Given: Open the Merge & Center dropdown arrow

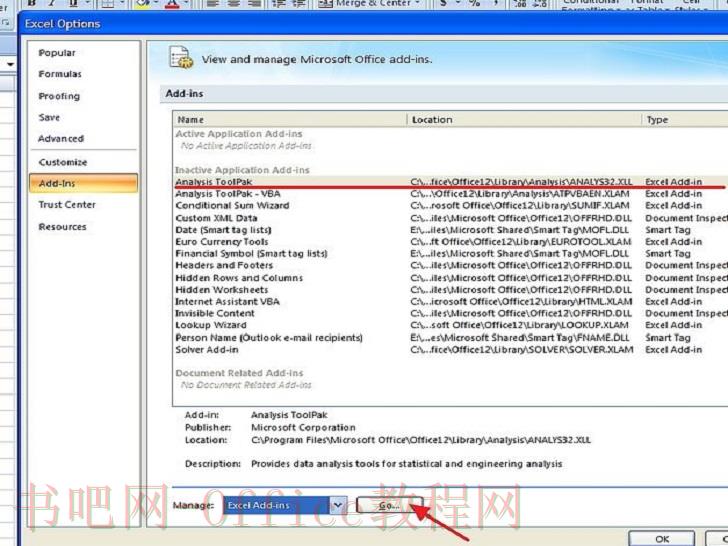Looking at the screenshot, I should pyautogui.click(x=417, y=3).
